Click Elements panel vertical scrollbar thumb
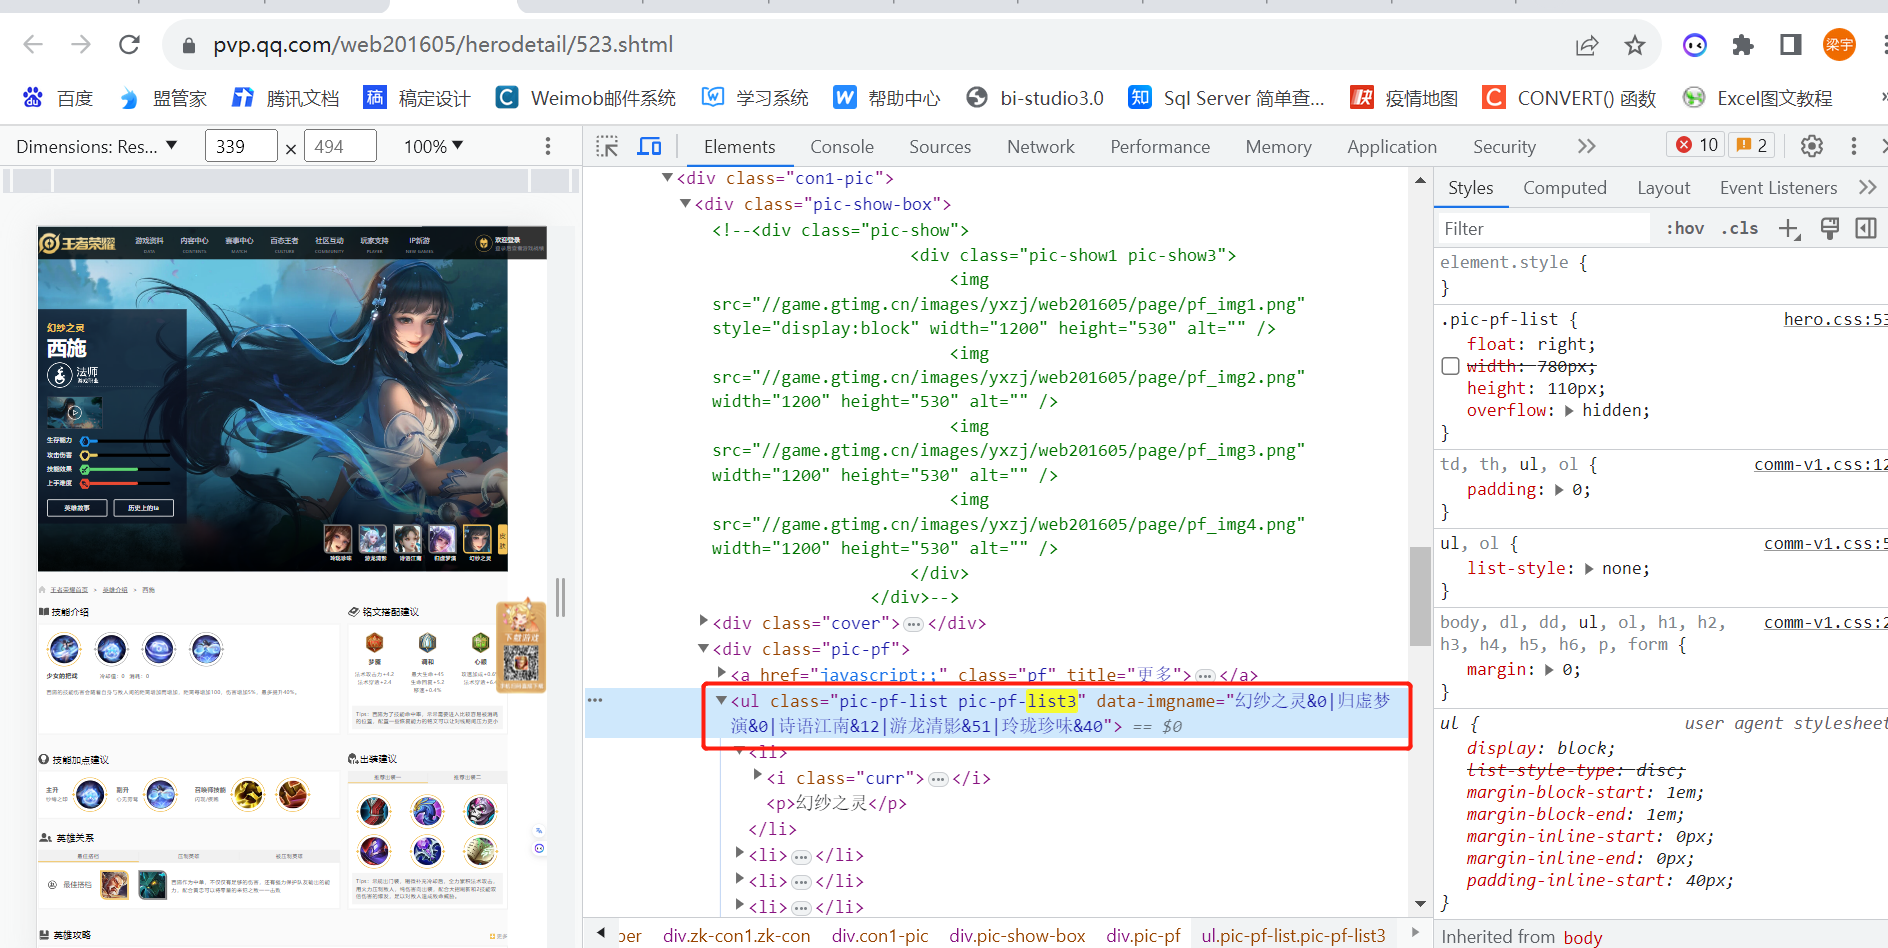 (x=1420, y=597)
